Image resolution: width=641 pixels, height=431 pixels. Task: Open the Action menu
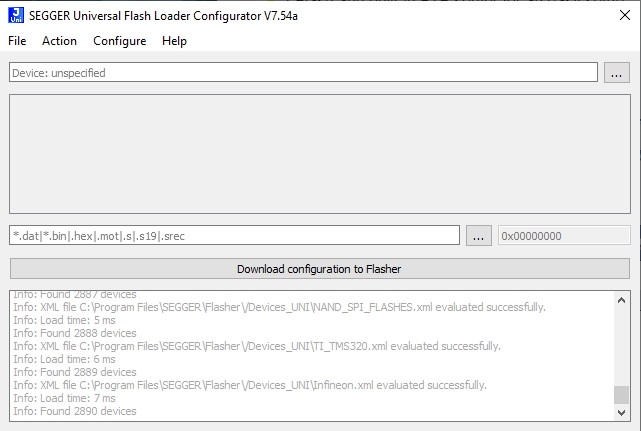(59, 41)
